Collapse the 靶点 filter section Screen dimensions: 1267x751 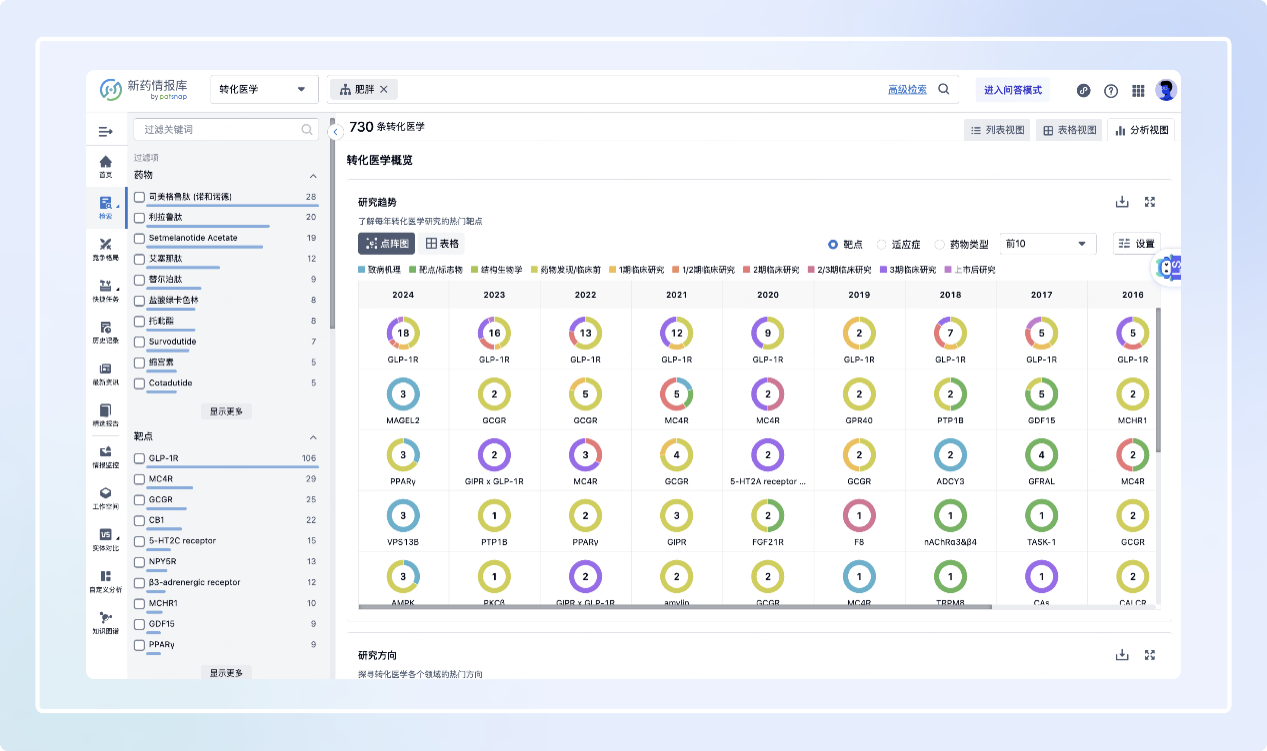pyautogui.click(x=312, y=437)
